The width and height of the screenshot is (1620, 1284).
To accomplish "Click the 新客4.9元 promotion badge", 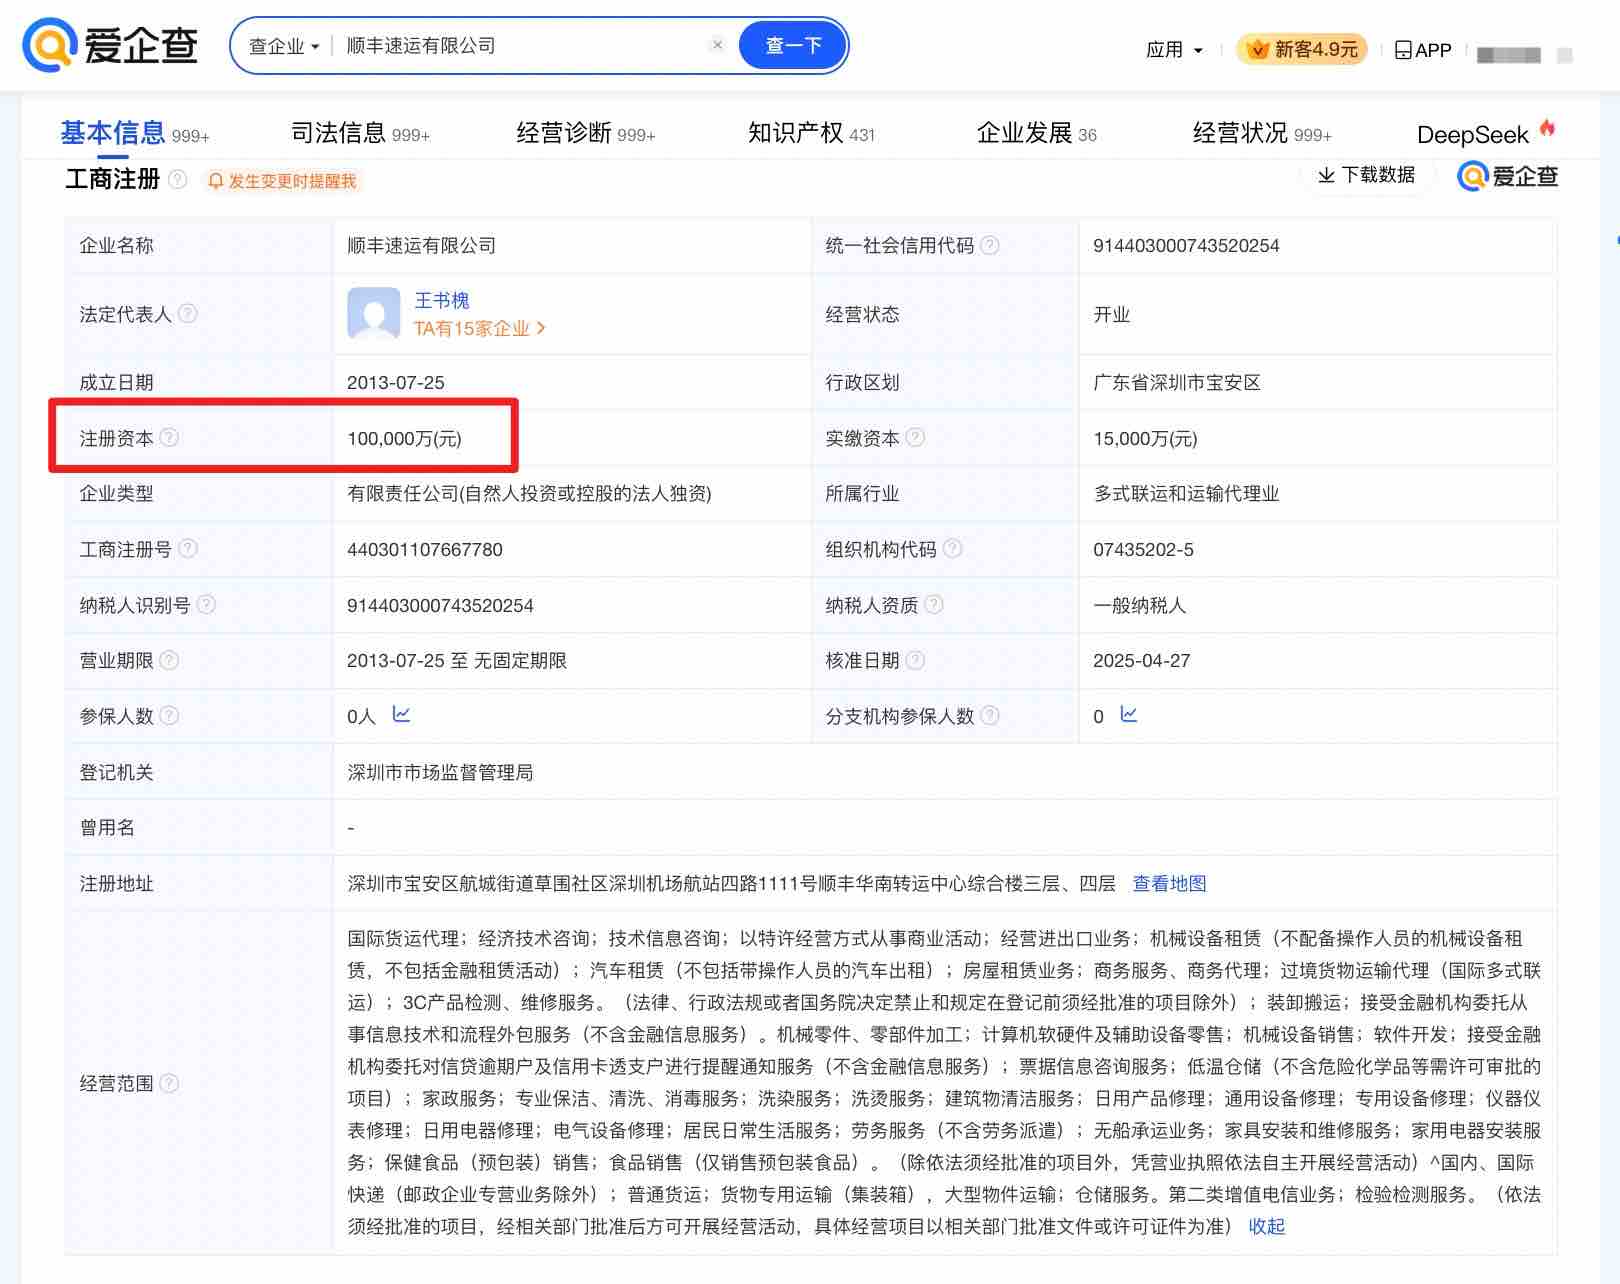I will (x=1304, y=49).
